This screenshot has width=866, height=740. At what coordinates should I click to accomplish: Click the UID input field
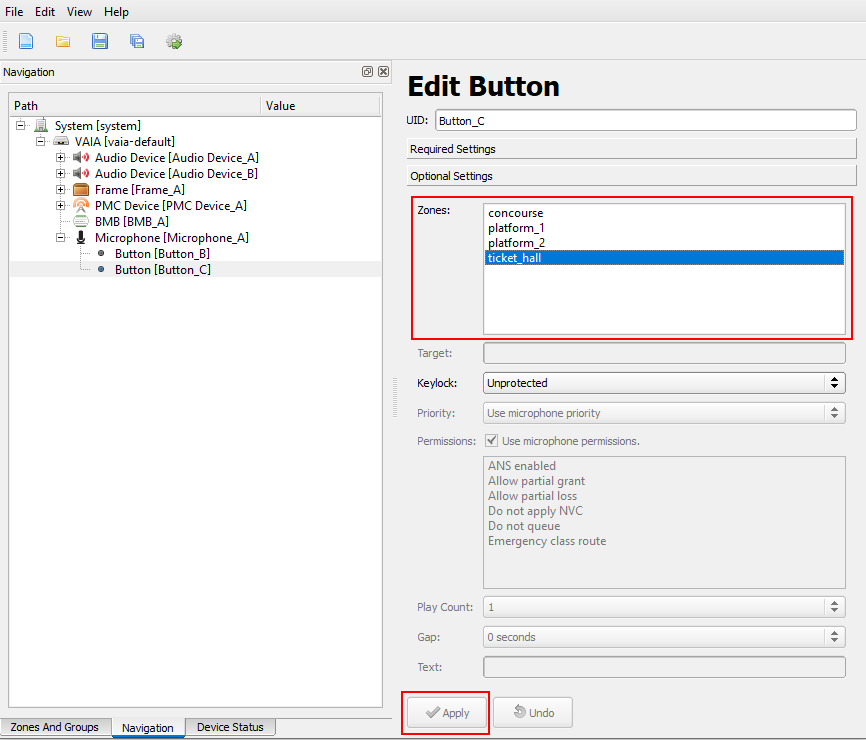pos(645,120)
